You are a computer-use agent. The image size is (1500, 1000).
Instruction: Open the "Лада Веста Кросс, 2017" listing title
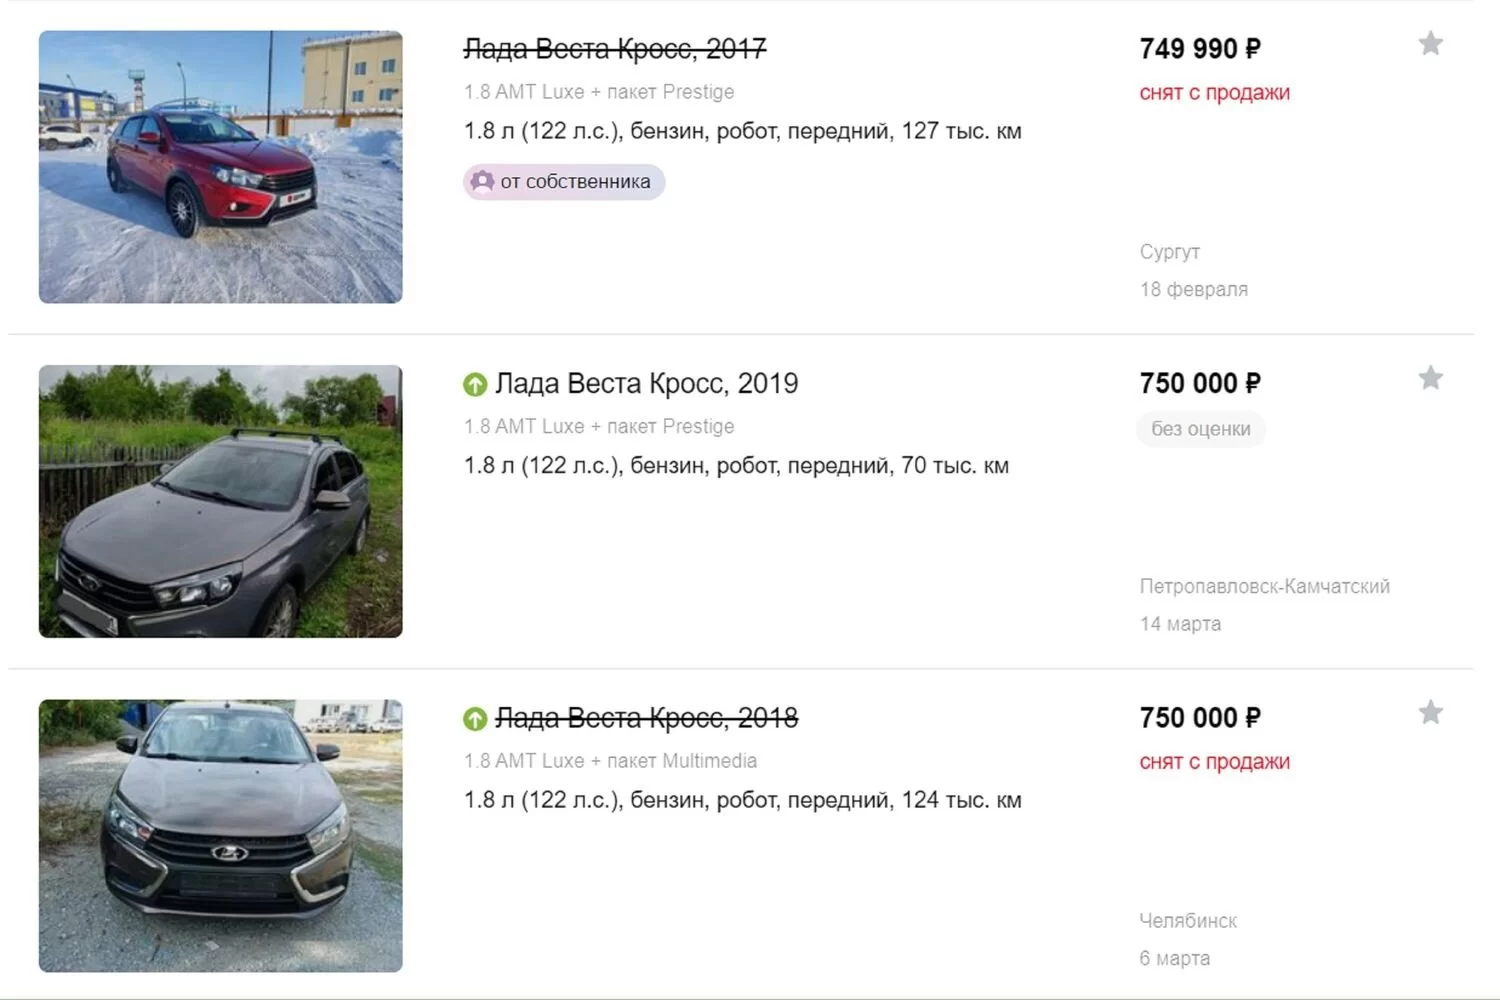(x=615, y=49)
